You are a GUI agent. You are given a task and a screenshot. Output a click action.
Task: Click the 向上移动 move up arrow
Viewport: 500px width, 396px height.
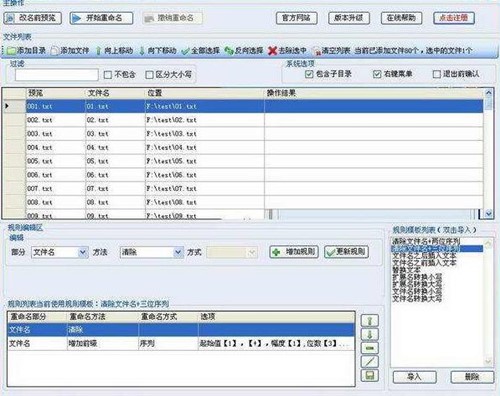(98, 51)
